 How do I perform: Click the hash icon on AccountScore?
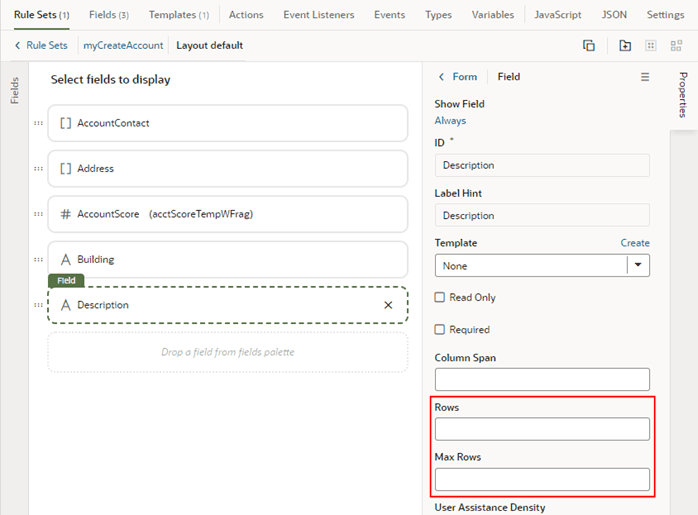tap(65, 214)
